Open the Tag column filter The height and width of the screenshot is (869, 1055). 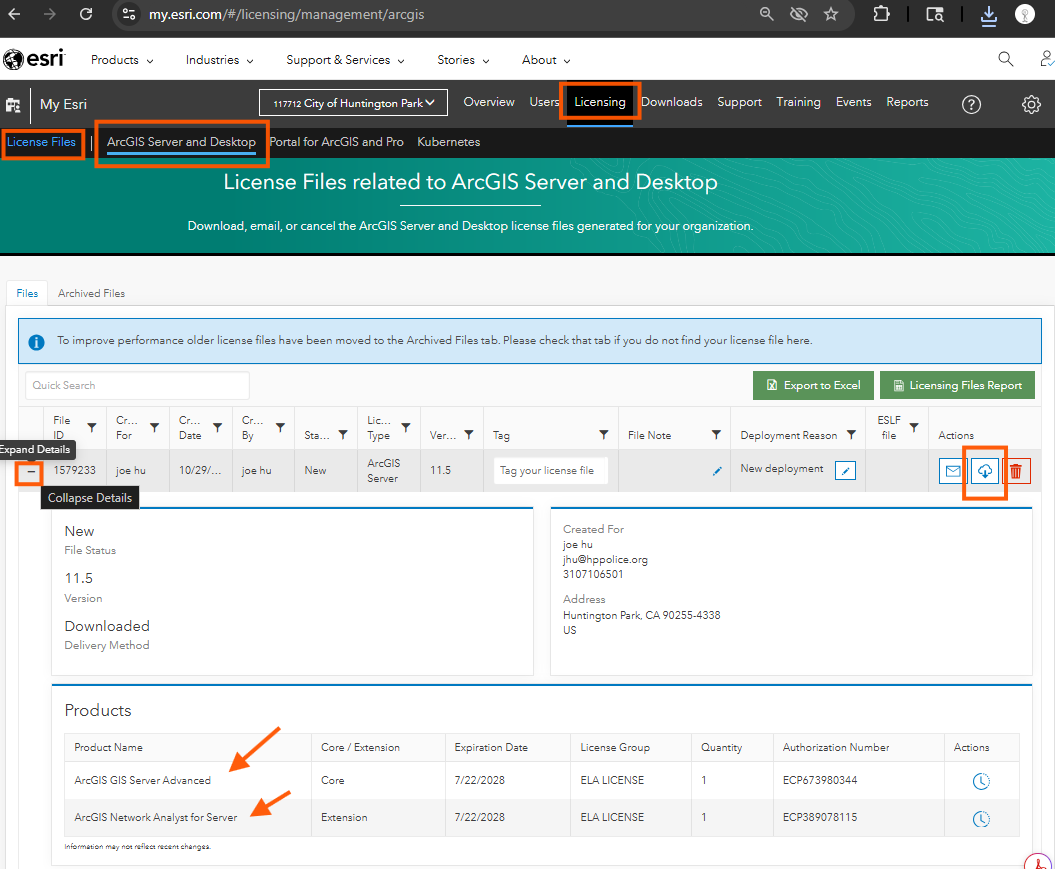[x=604, y=435]
